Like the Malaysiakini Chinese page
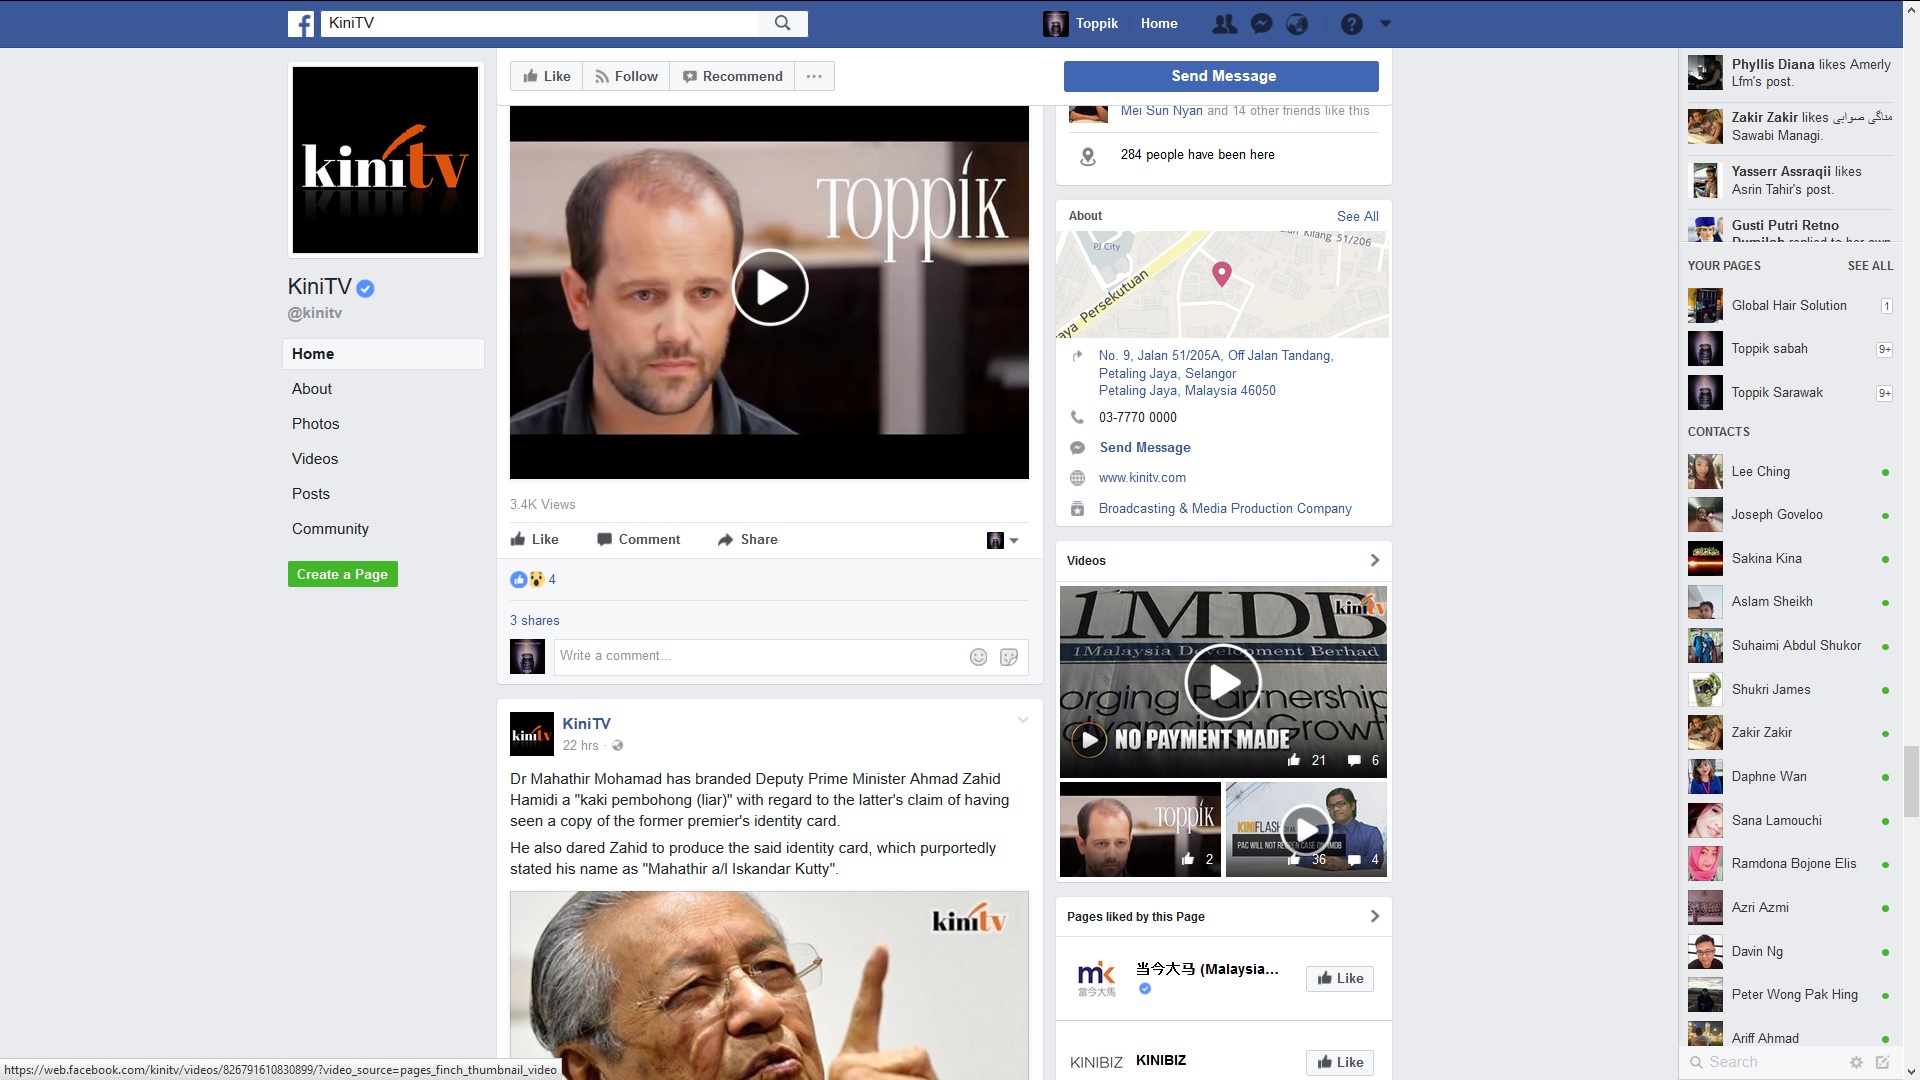Image resolution: width=1920 pixels, height=1080 pixels. (1340, 978)
